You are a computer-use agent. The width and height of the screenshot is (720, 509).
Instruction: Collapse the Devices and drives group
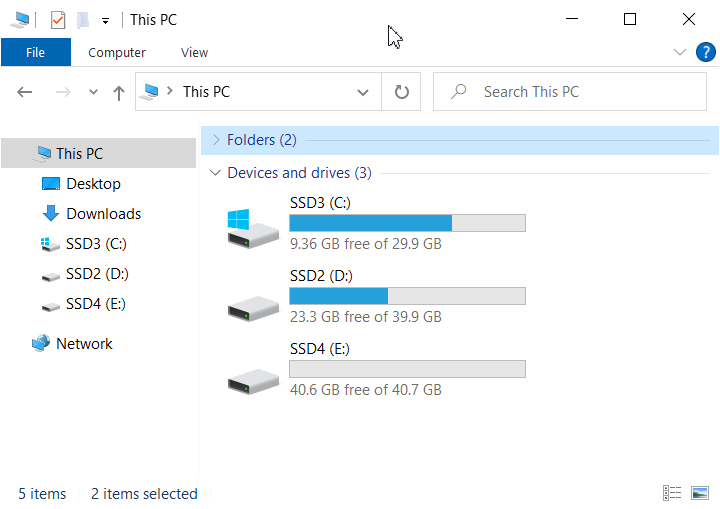(215, 173)
